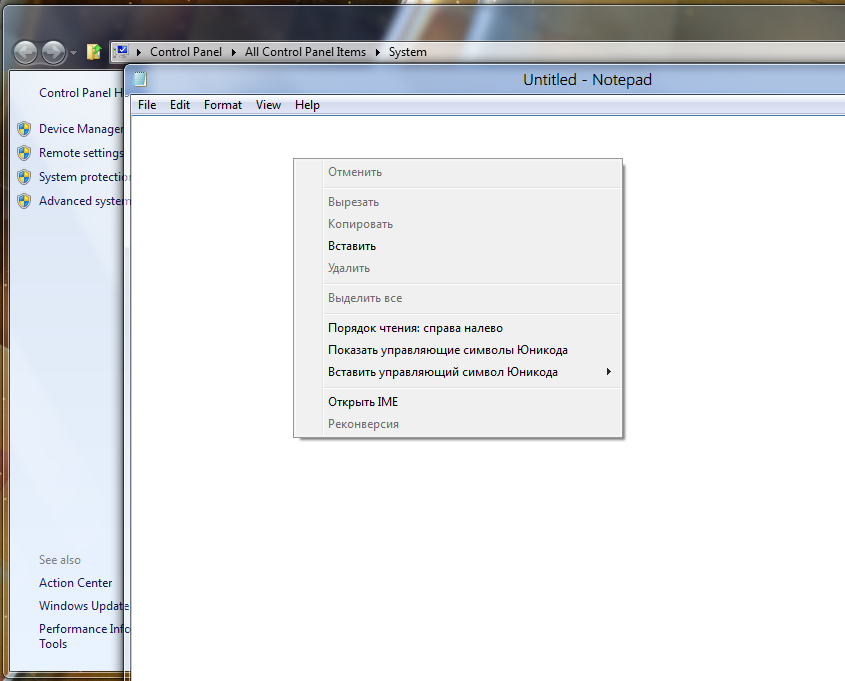Viewport: 845px width, 681px height.
Task: Click the shield icon beside Device Manager
Action: pos(24,129)
